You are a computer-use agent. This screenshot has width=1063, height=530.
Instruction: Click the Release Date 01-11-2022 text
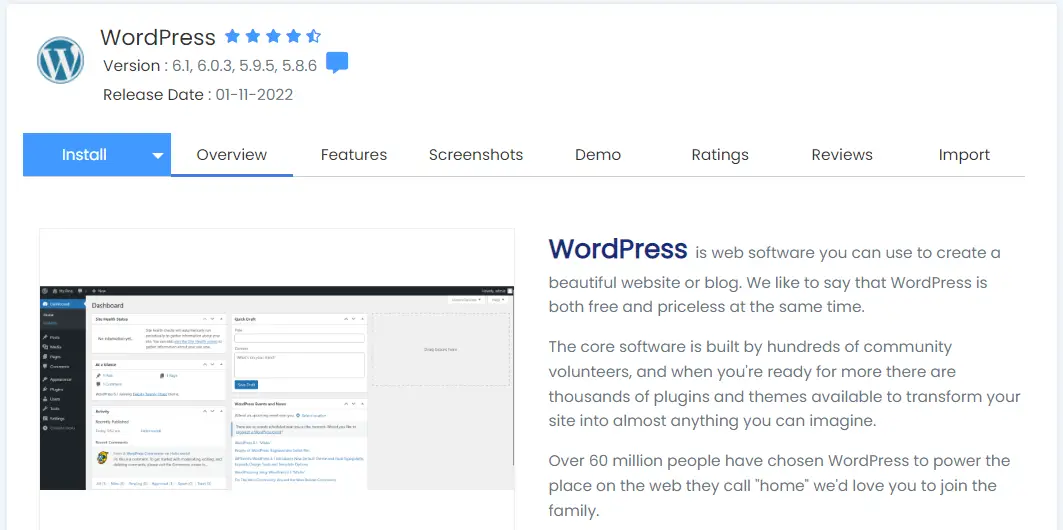click(198, 95)
